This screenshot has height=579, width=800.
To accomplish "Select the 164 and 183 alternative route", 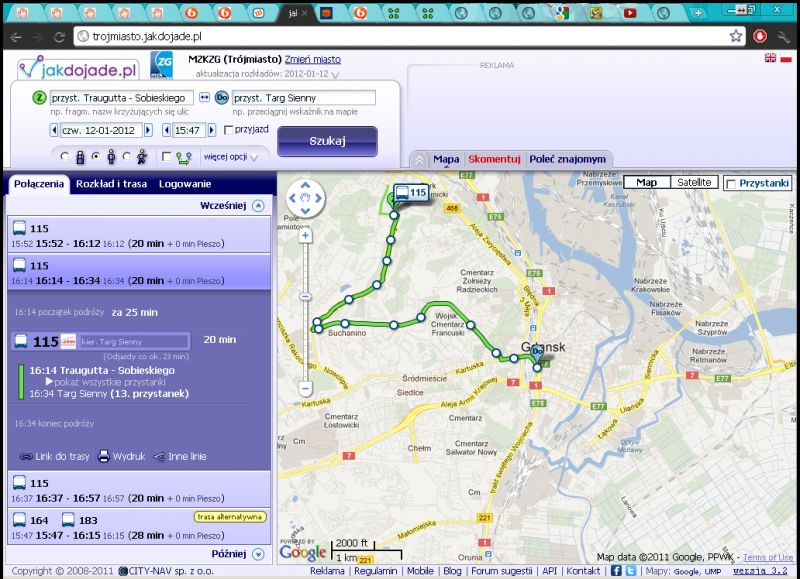I will coord(139,527).
